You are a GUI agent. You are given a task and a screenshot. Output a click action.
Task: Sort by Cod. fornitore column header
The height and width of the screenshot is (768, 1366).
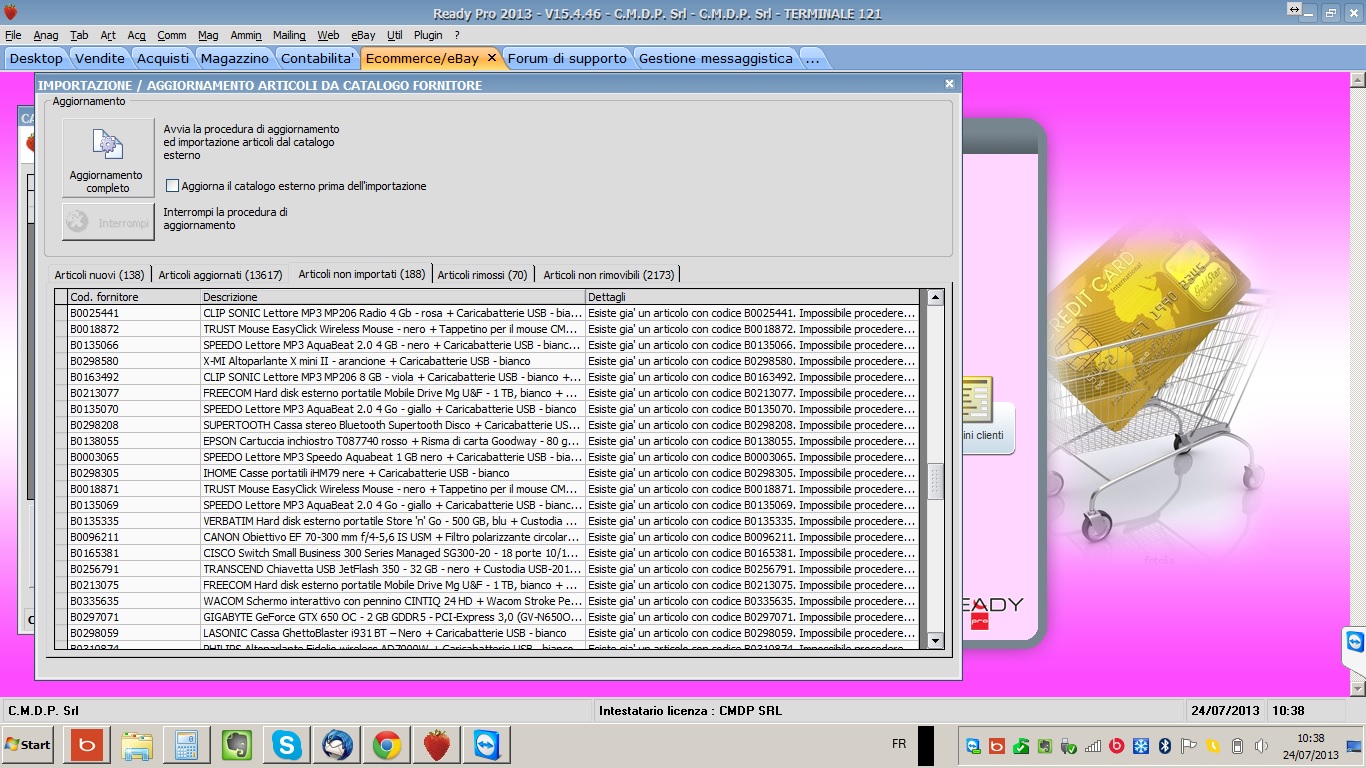click(x=133, y=297)
